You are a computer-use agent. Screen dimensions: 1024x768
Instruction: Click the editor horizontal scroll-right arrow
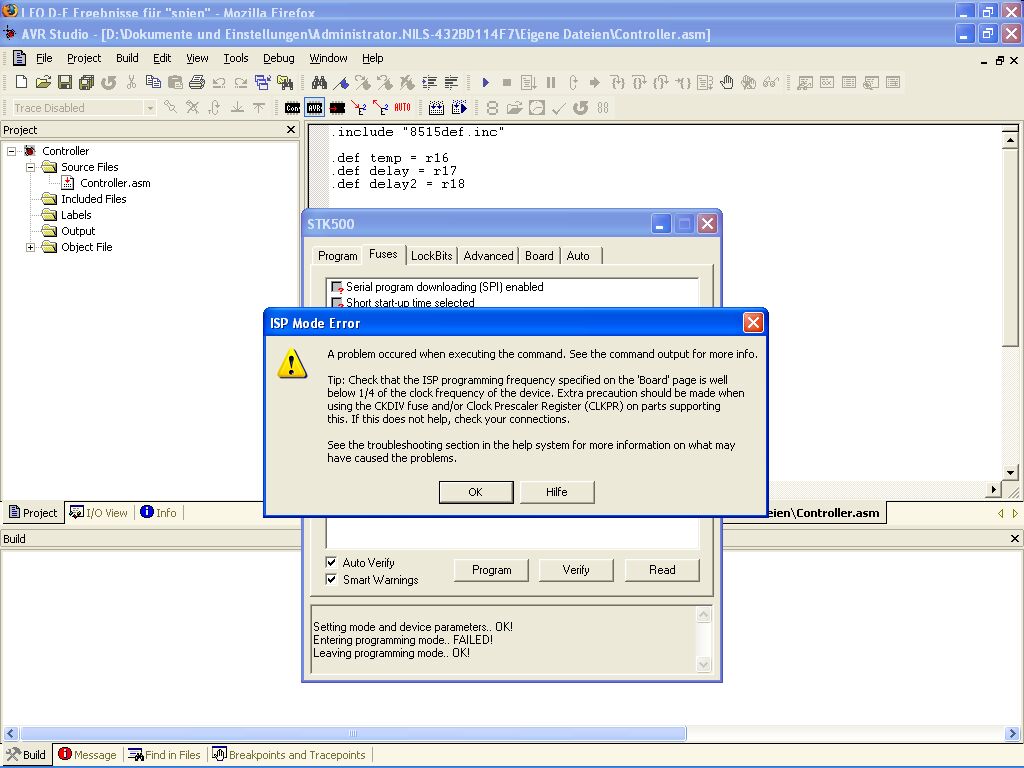993,489
